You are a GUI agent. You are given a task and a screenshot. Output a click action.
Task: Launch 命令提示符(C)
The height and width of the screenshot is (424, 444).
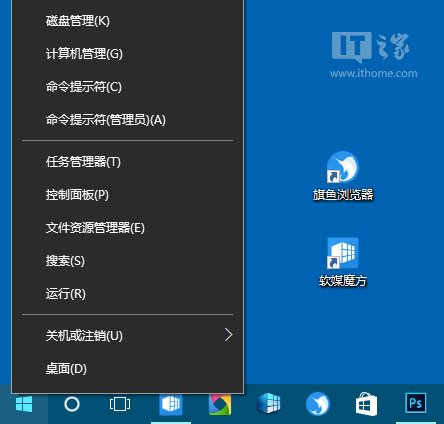click(128, 87)
